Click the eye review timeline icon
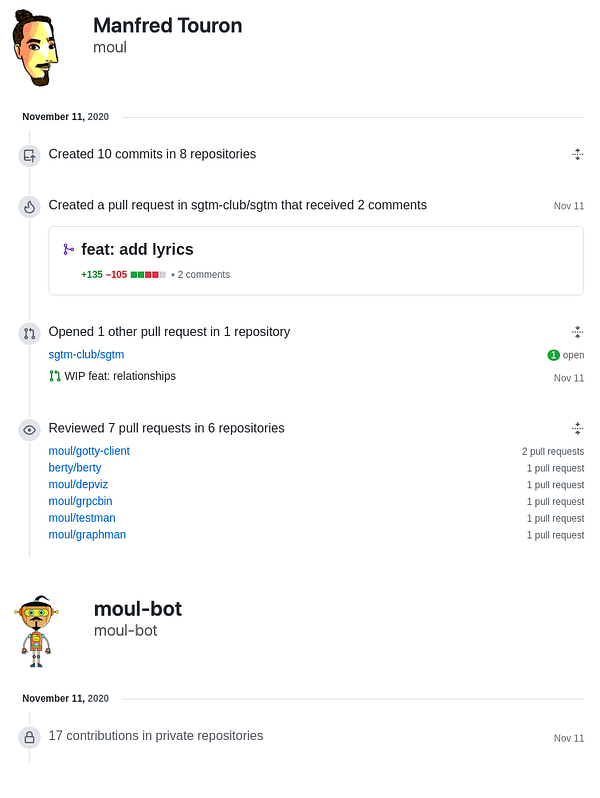 coord(29,429)
